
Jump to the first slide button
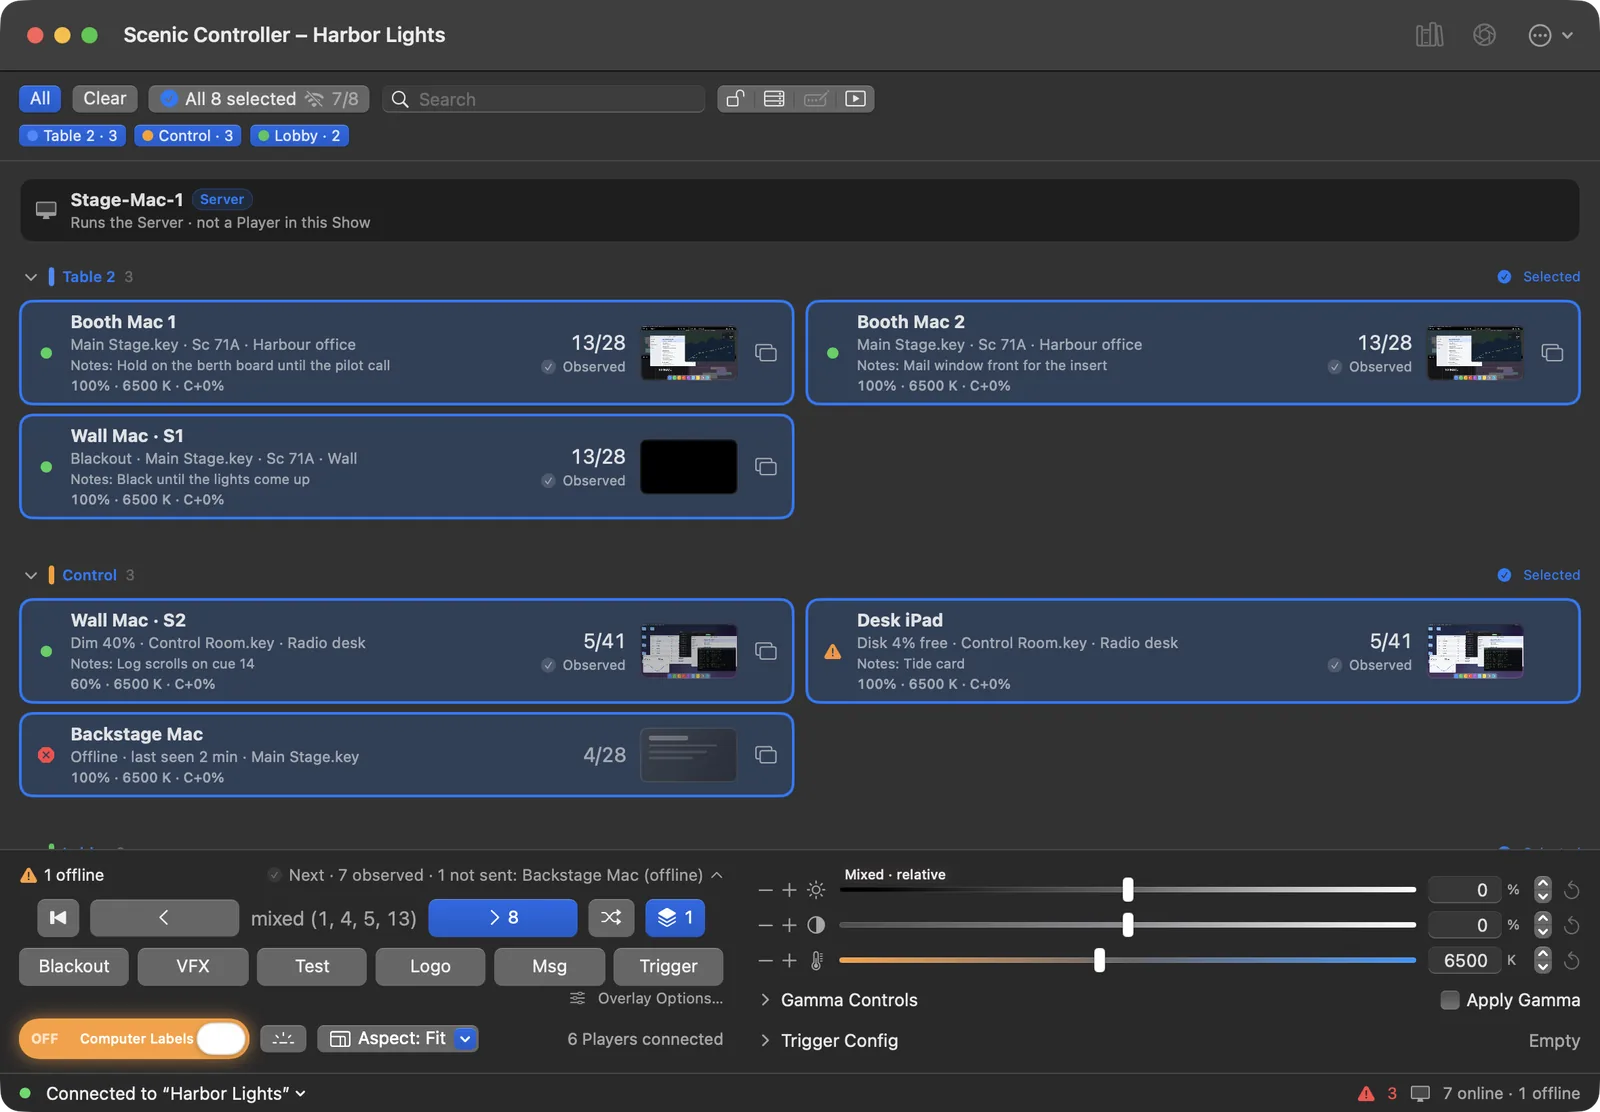(x=58, y=918)
